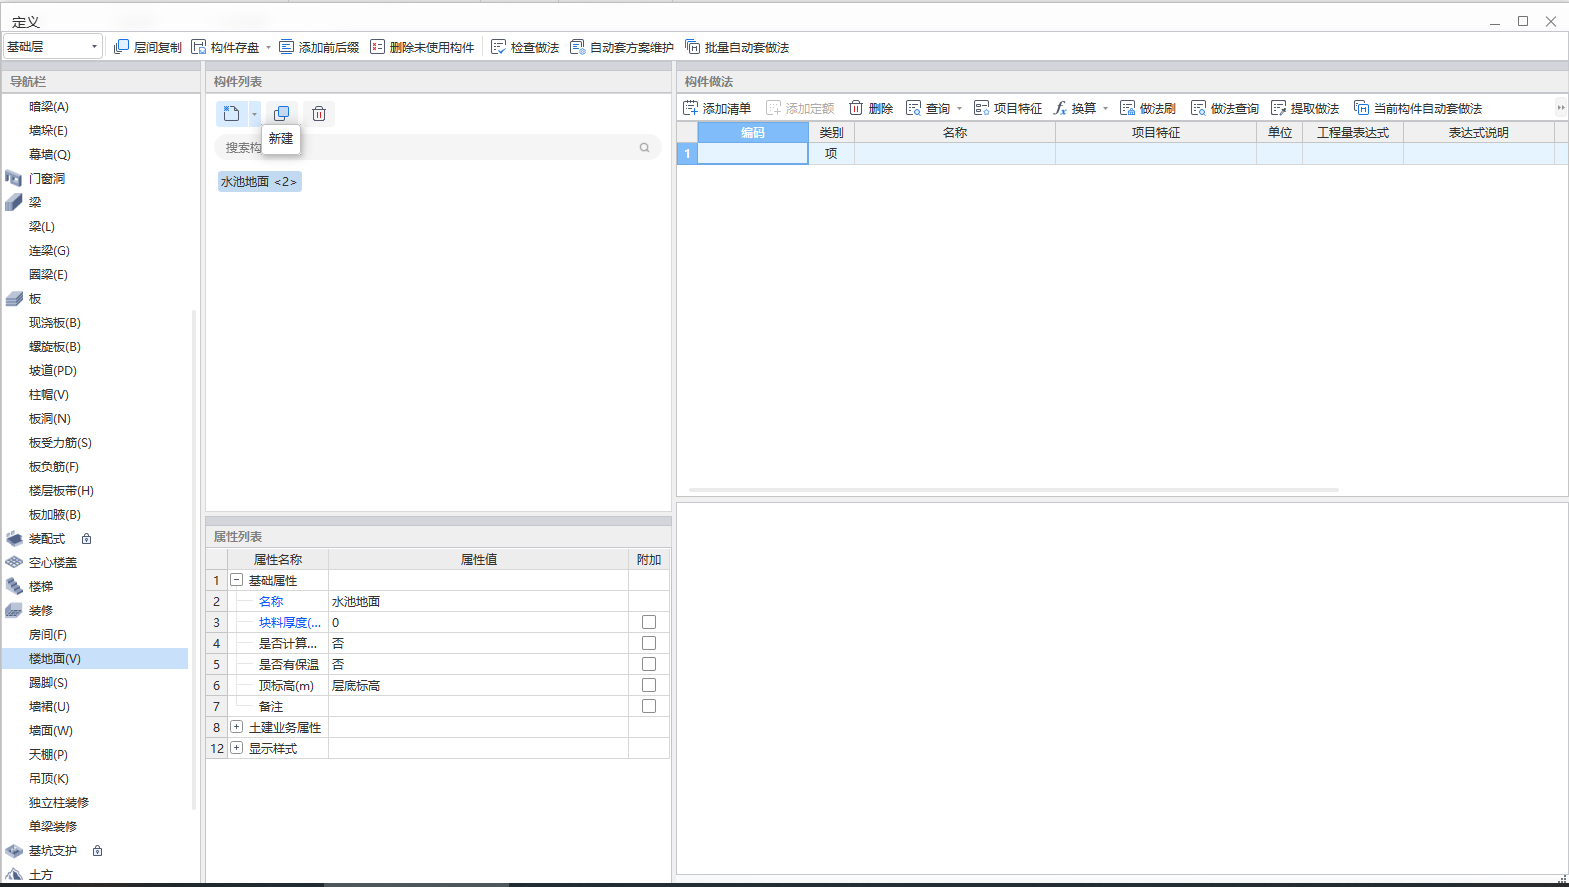
Task: Click the 新建 component icon
Action: 232,113
